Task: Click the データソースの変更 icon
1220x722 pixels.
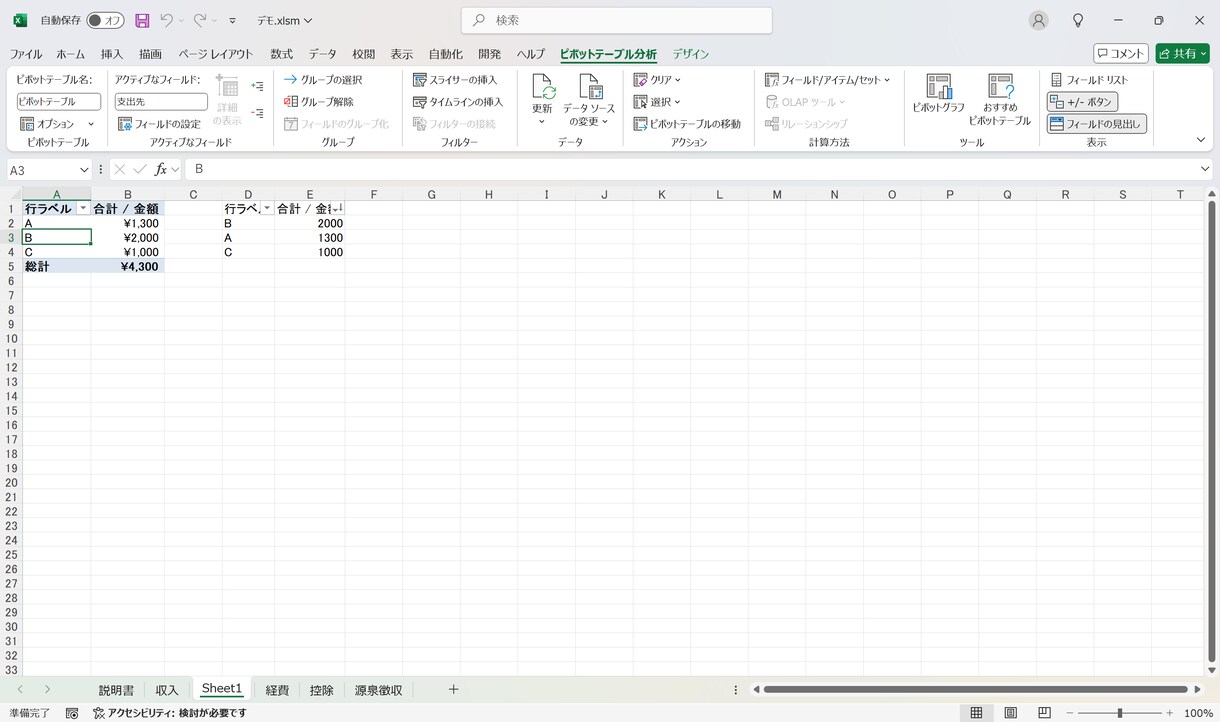Action: (589, 88)
